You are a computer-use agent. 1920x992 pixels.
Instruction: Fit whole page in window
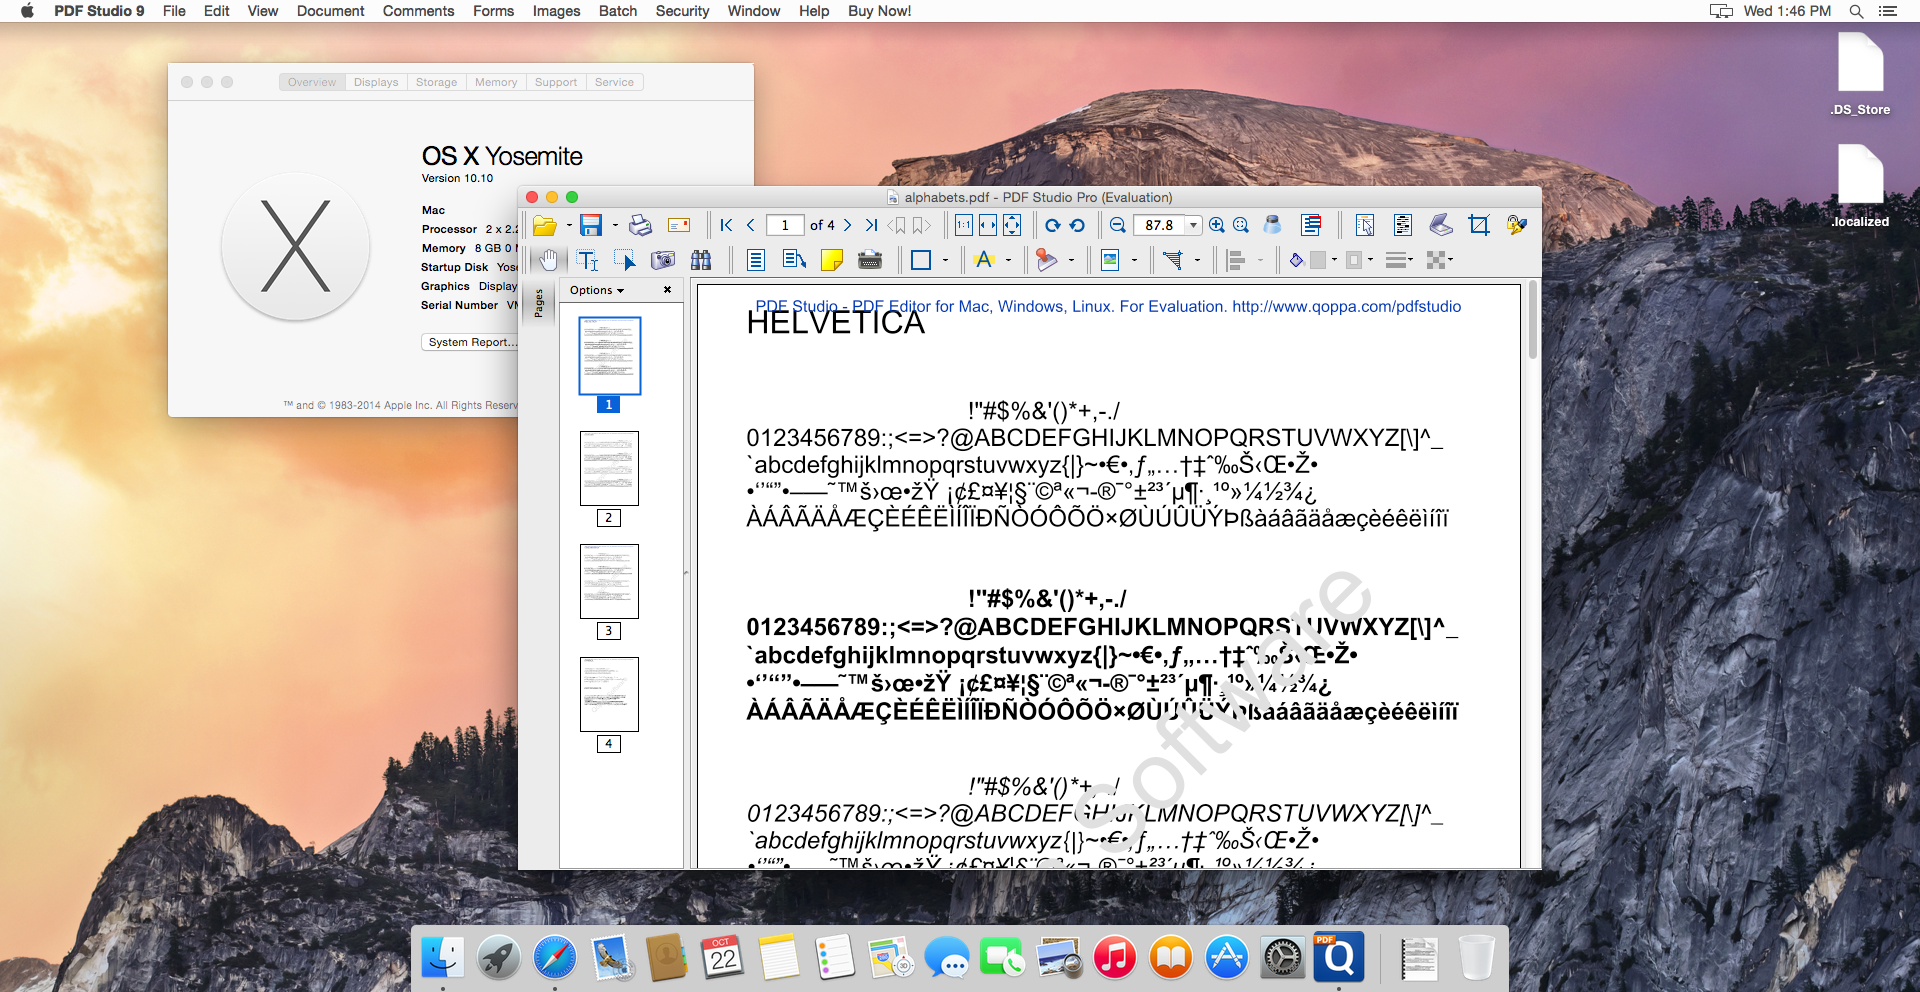1012,225
